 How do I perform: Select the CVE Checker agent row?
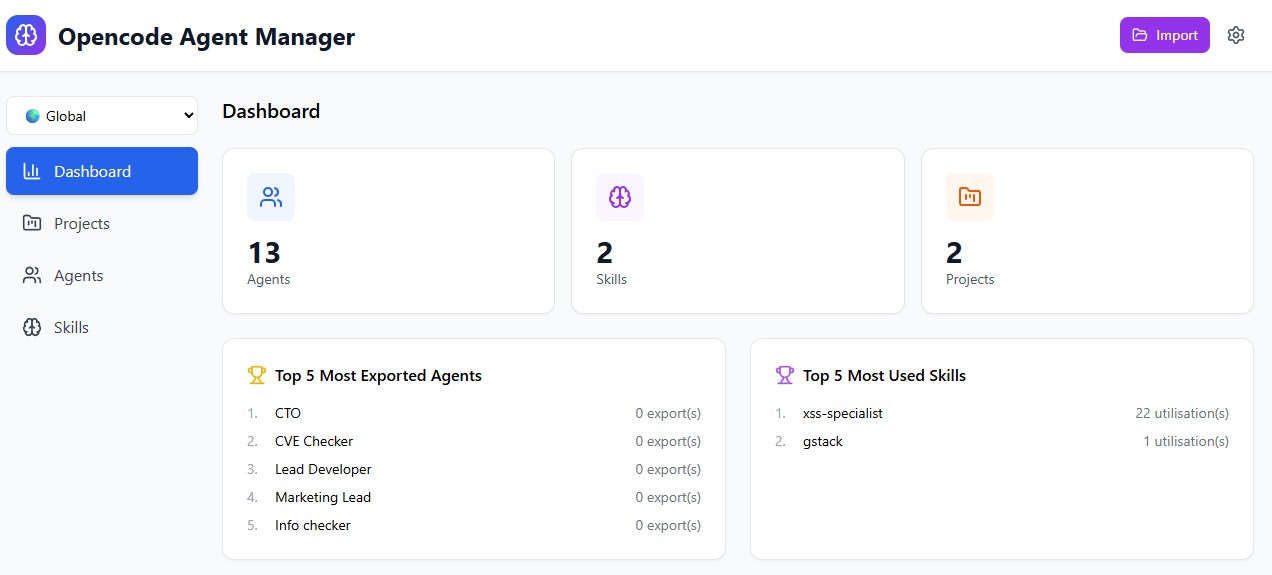pyautogui.click(x=474, y=441)
